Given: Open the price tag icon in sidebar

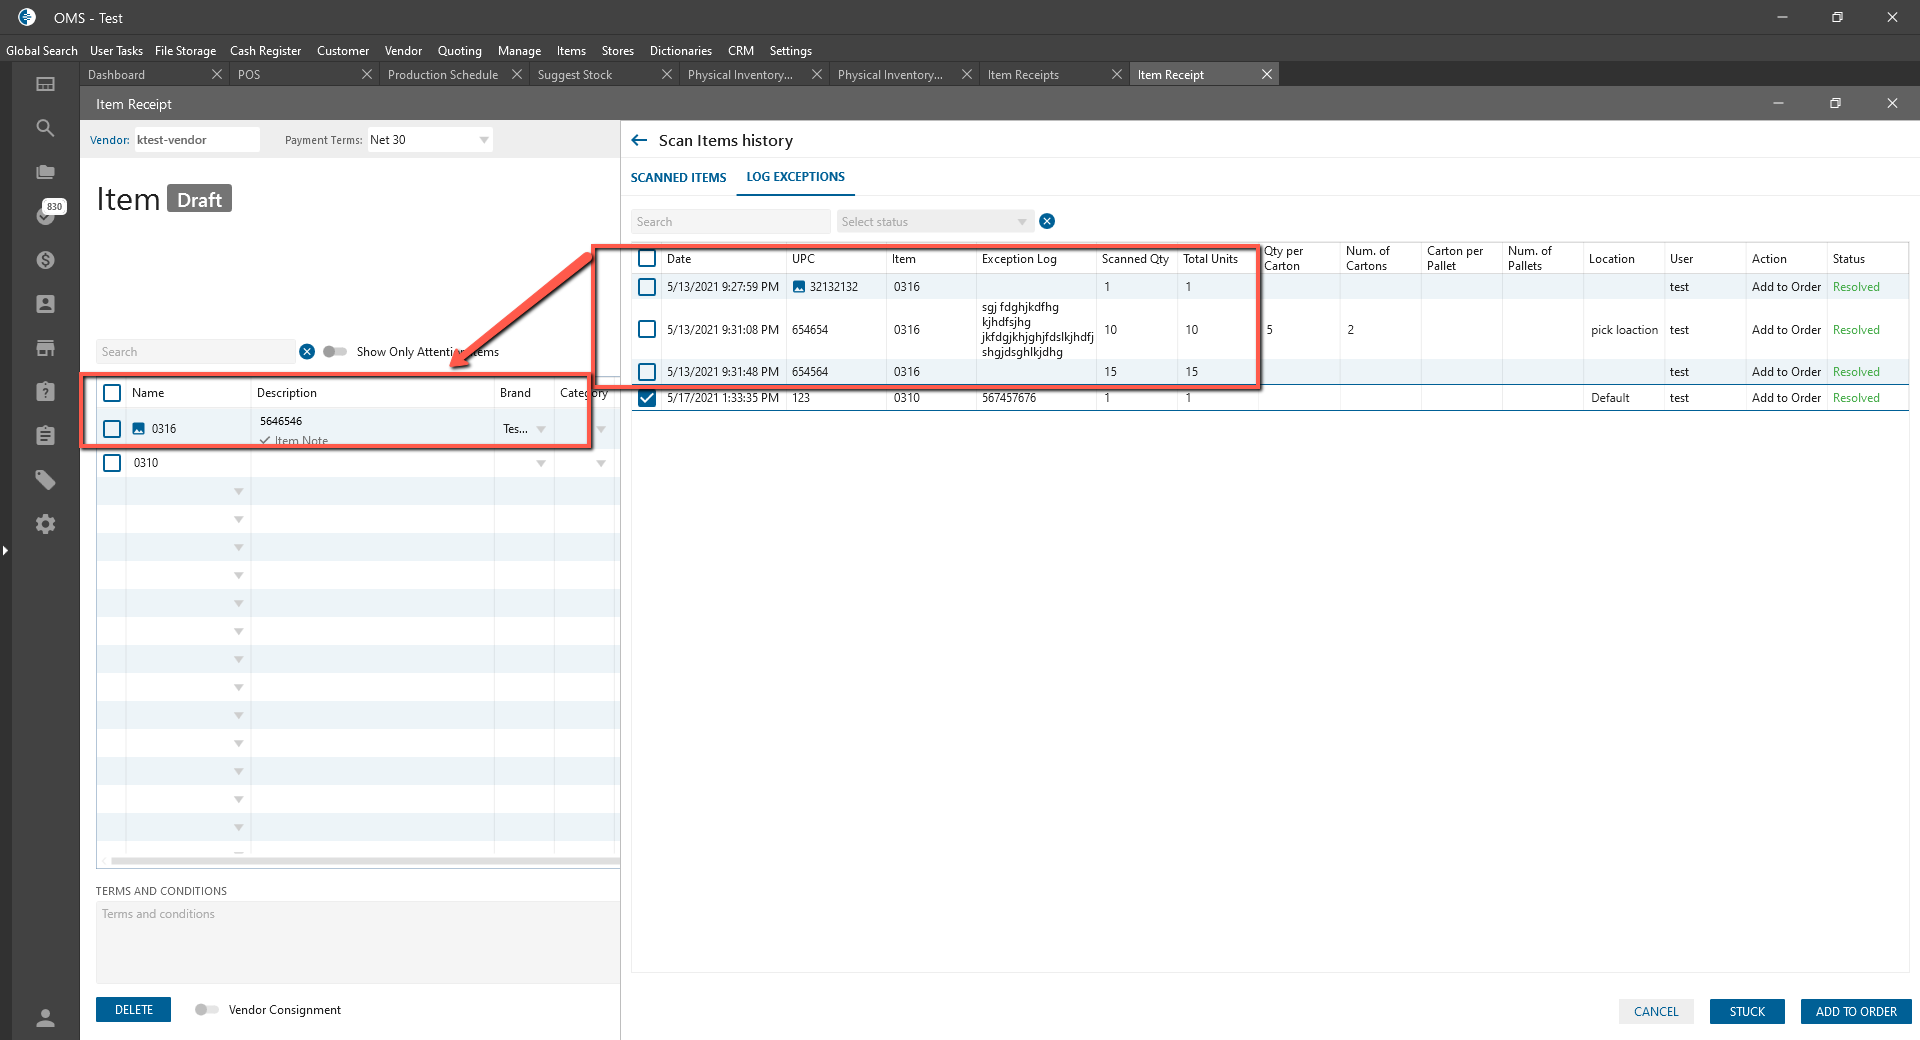Looking at the screenshot, I should [45, 480].
